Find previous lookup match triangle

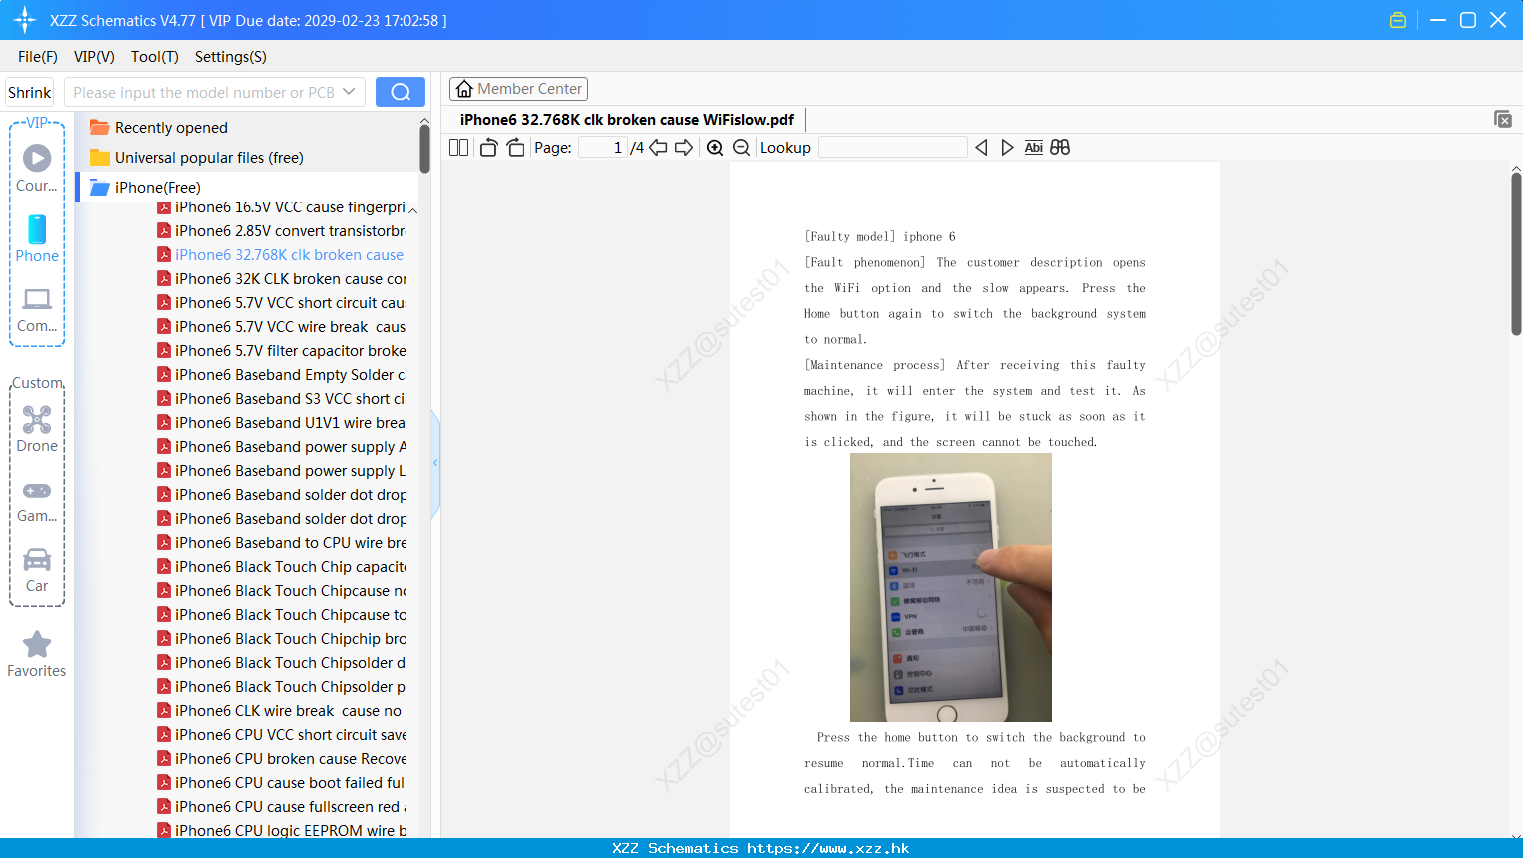(981, 148)
